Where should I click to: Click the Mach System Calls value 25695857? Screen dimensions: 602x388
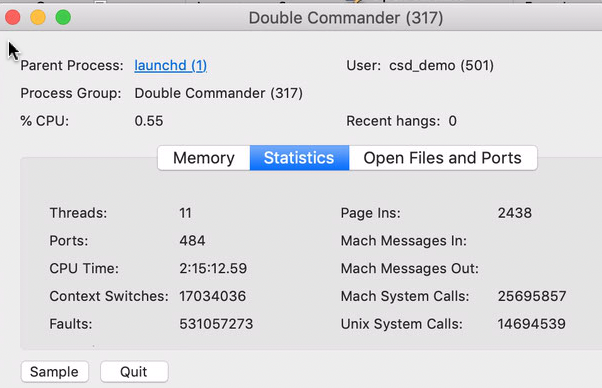532,296
